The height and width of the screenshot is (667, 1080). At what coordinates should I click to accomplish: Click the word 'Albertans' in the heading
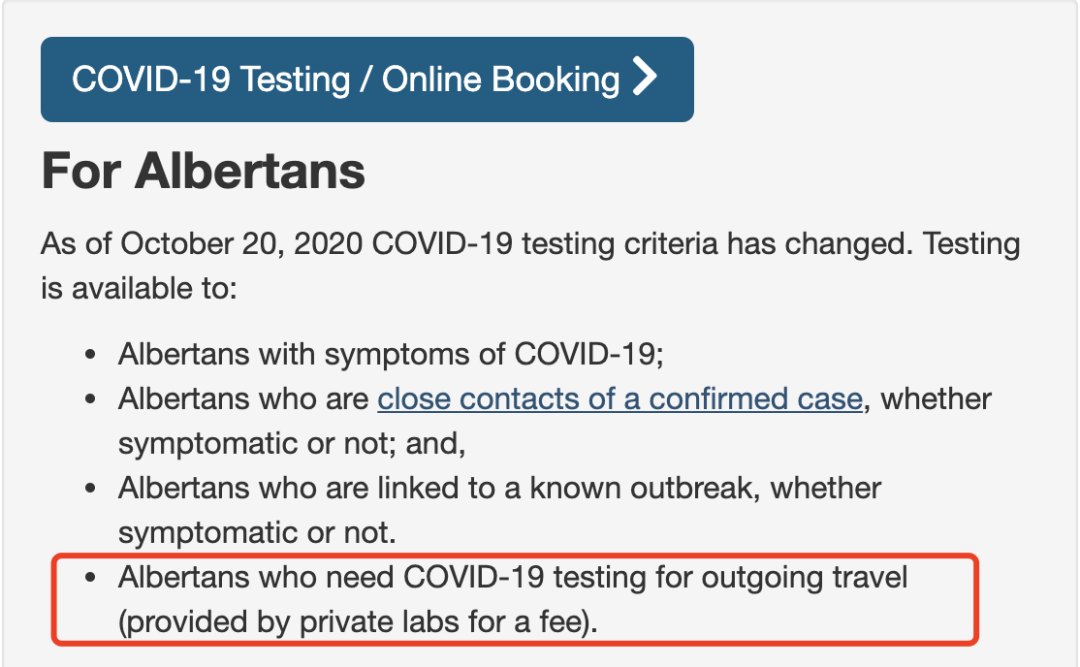tap(250, 170)
